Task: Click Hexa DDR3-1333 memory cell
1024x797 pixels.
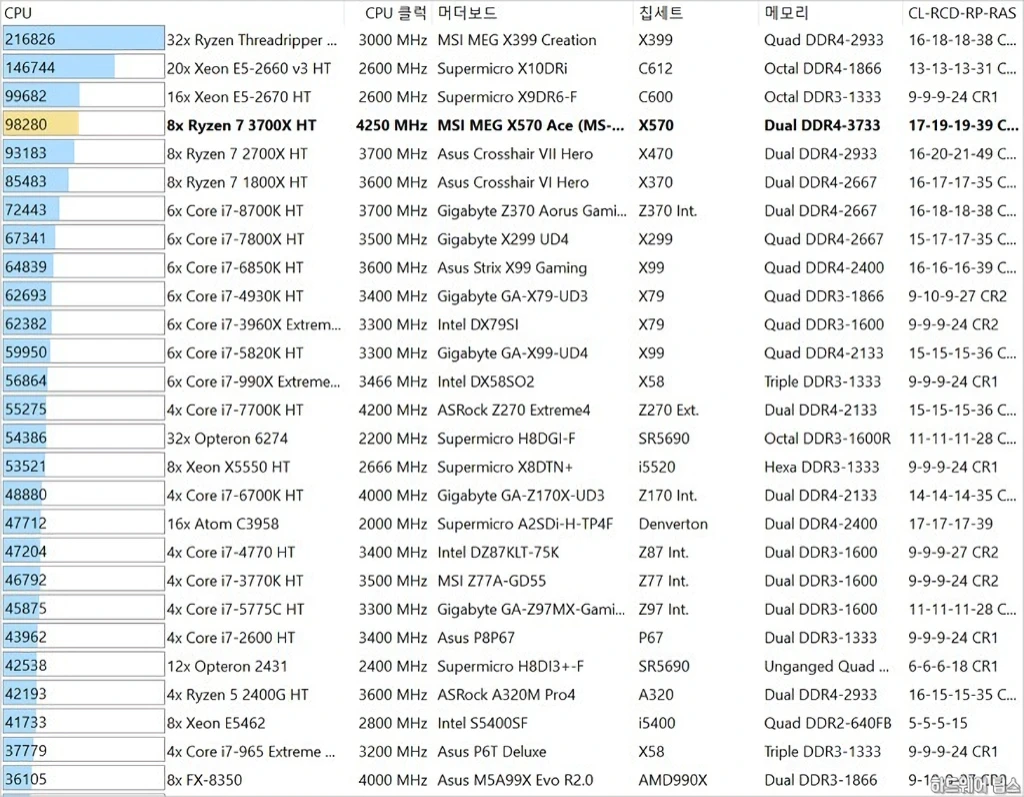Action: tap(822, 467)
